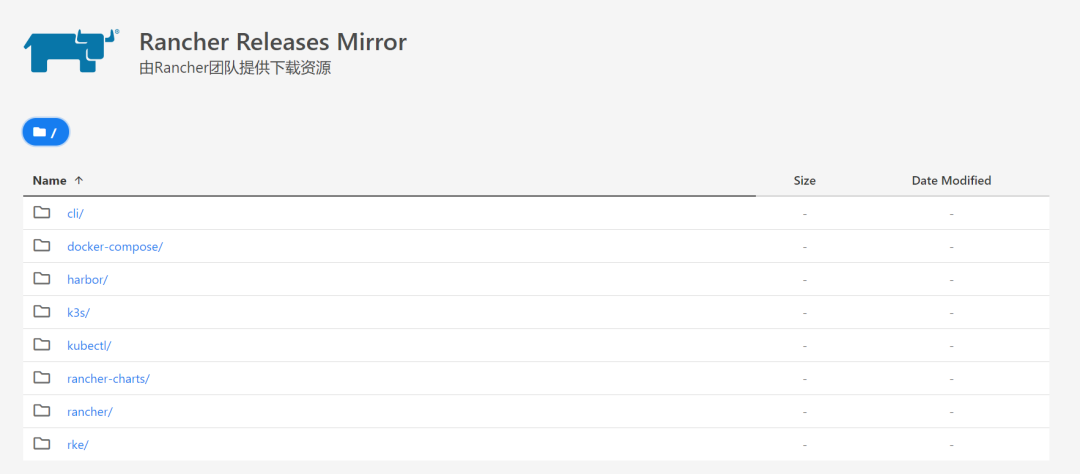Click the root path breadcrumb button
This screenshot has width=1080, height=474.
coord(45,132)
